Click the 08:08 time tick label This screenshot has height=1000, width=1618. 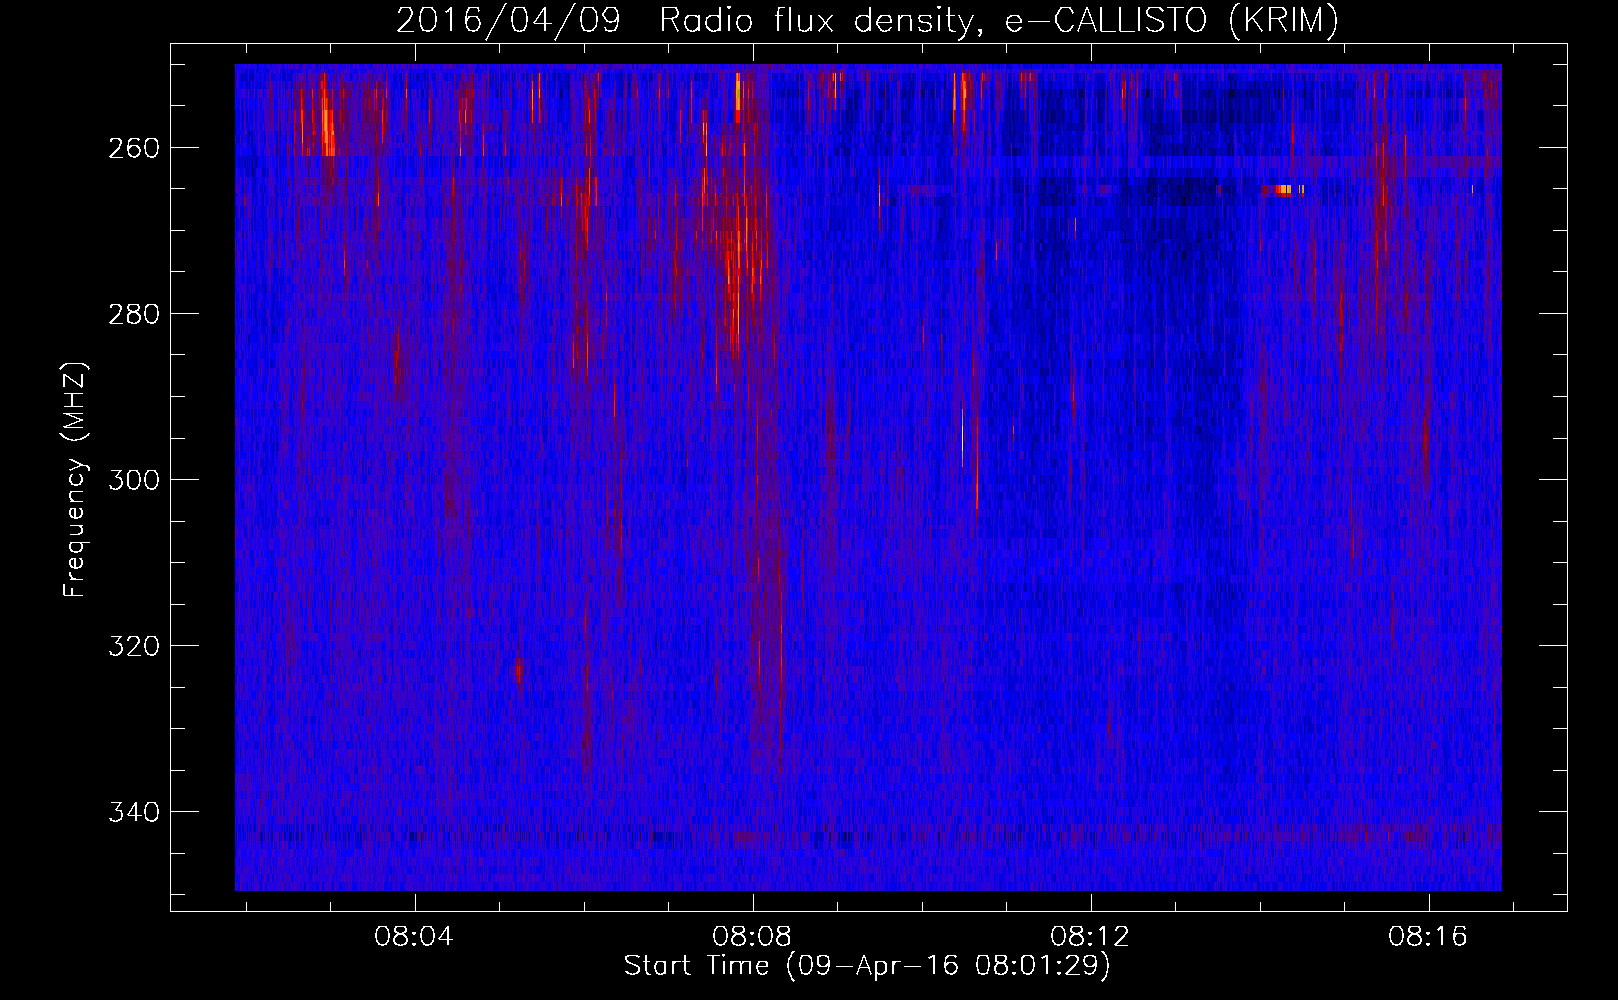[751, 936]
